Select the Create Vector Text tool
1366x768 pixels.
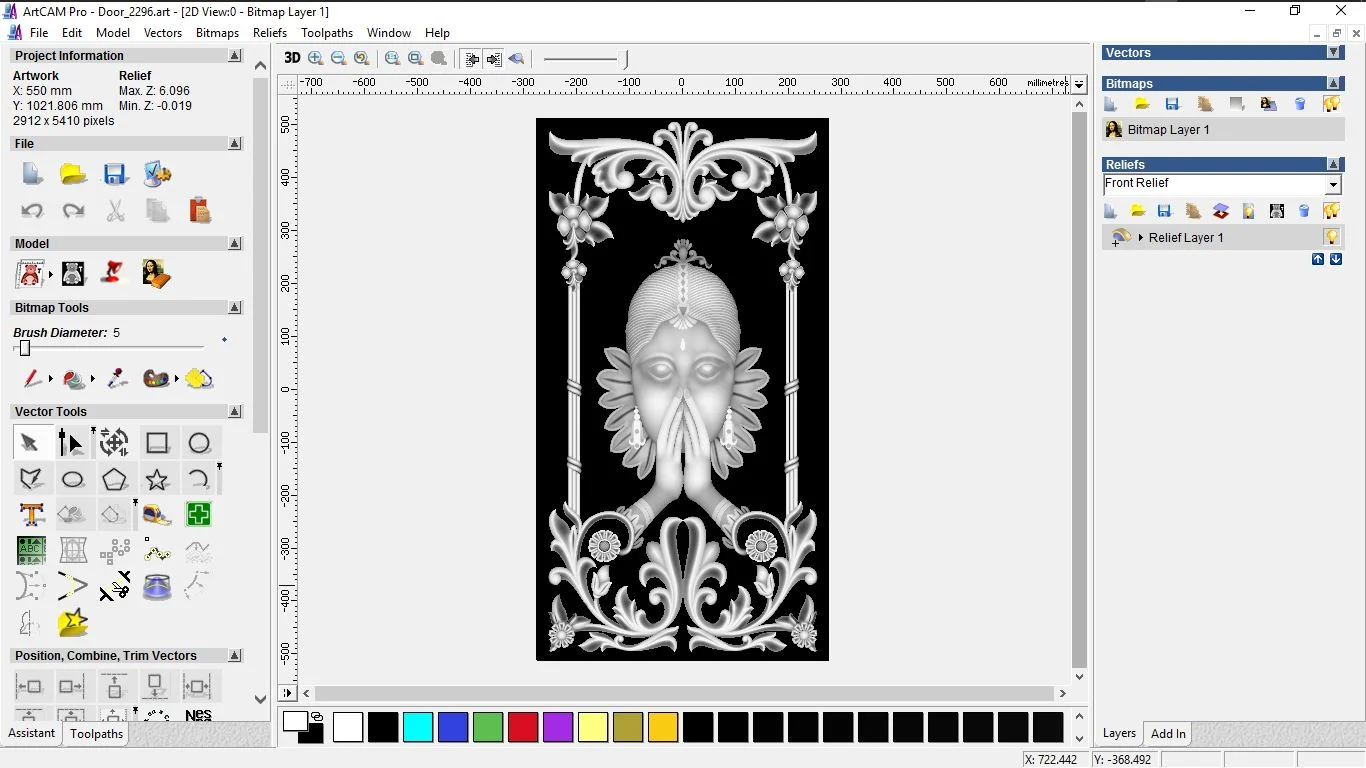pyautogui.click(x=31, y=515)
